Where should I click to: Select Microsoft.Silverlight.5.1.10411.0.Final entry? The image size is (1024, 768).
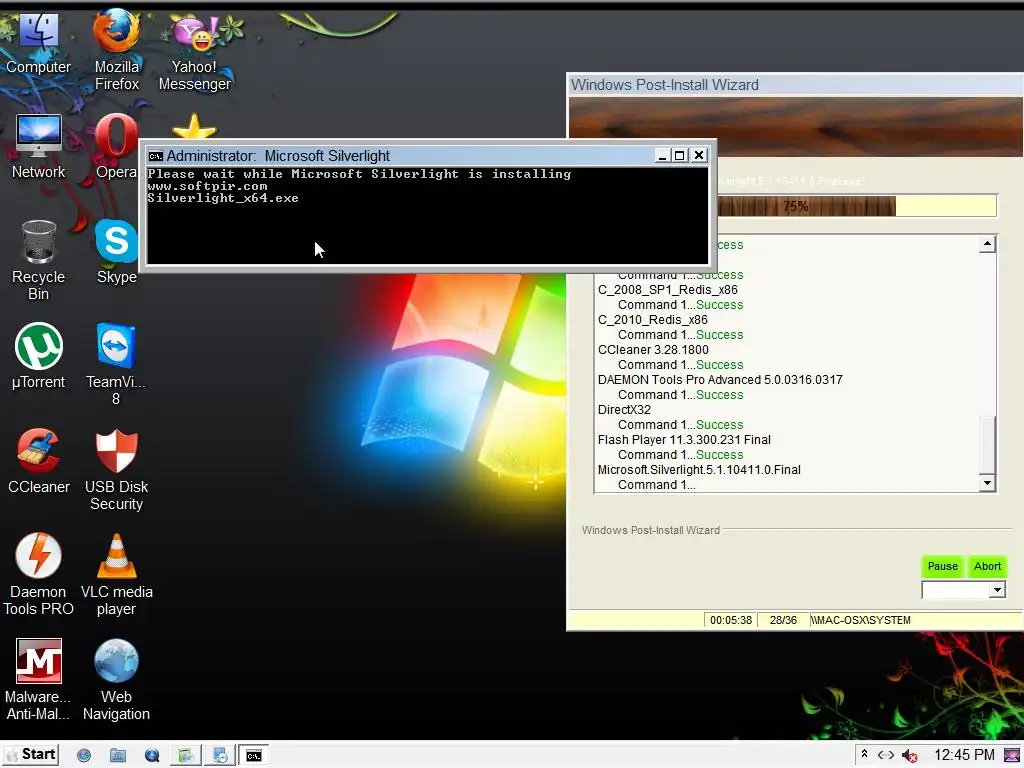[x=699, y=470]
